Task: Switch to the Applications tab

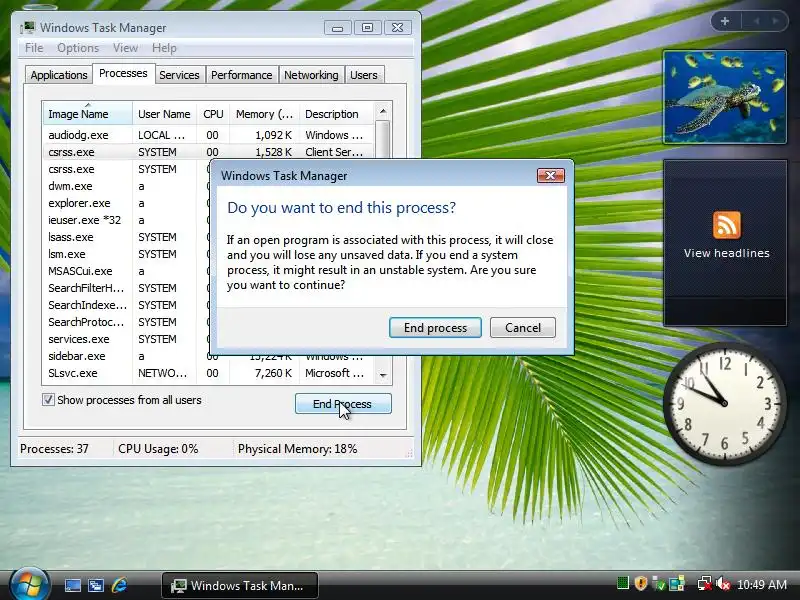Action: 59,75
